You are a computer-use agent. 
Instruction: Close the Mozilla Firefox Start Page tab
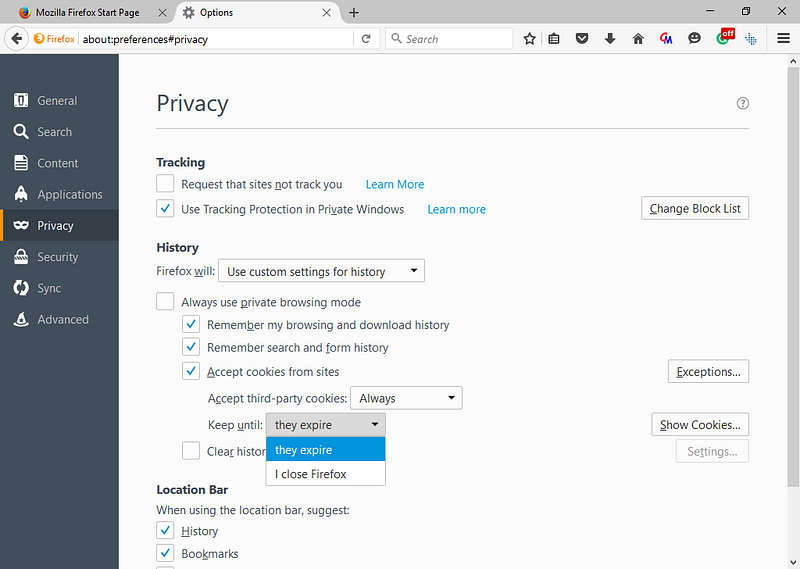pyautogui.click(x=162, y=13)
